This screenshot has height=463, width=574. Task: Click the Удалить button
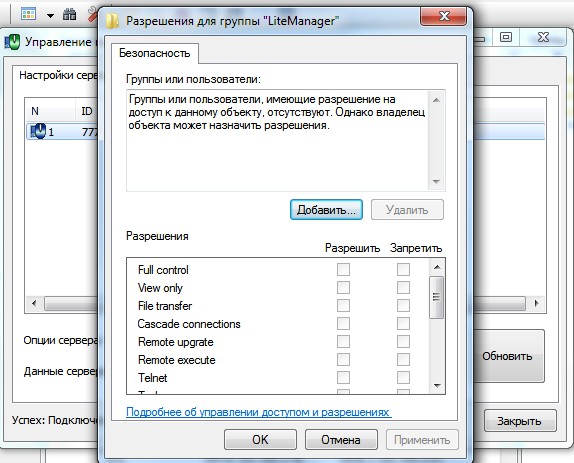pos(407,210)
